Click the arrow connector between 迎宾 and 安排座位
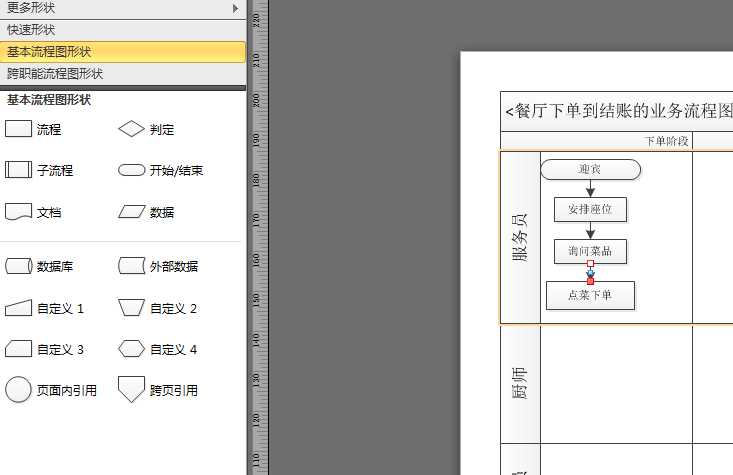The height and width of the screenshot is (475, 733). click(590, 188)
